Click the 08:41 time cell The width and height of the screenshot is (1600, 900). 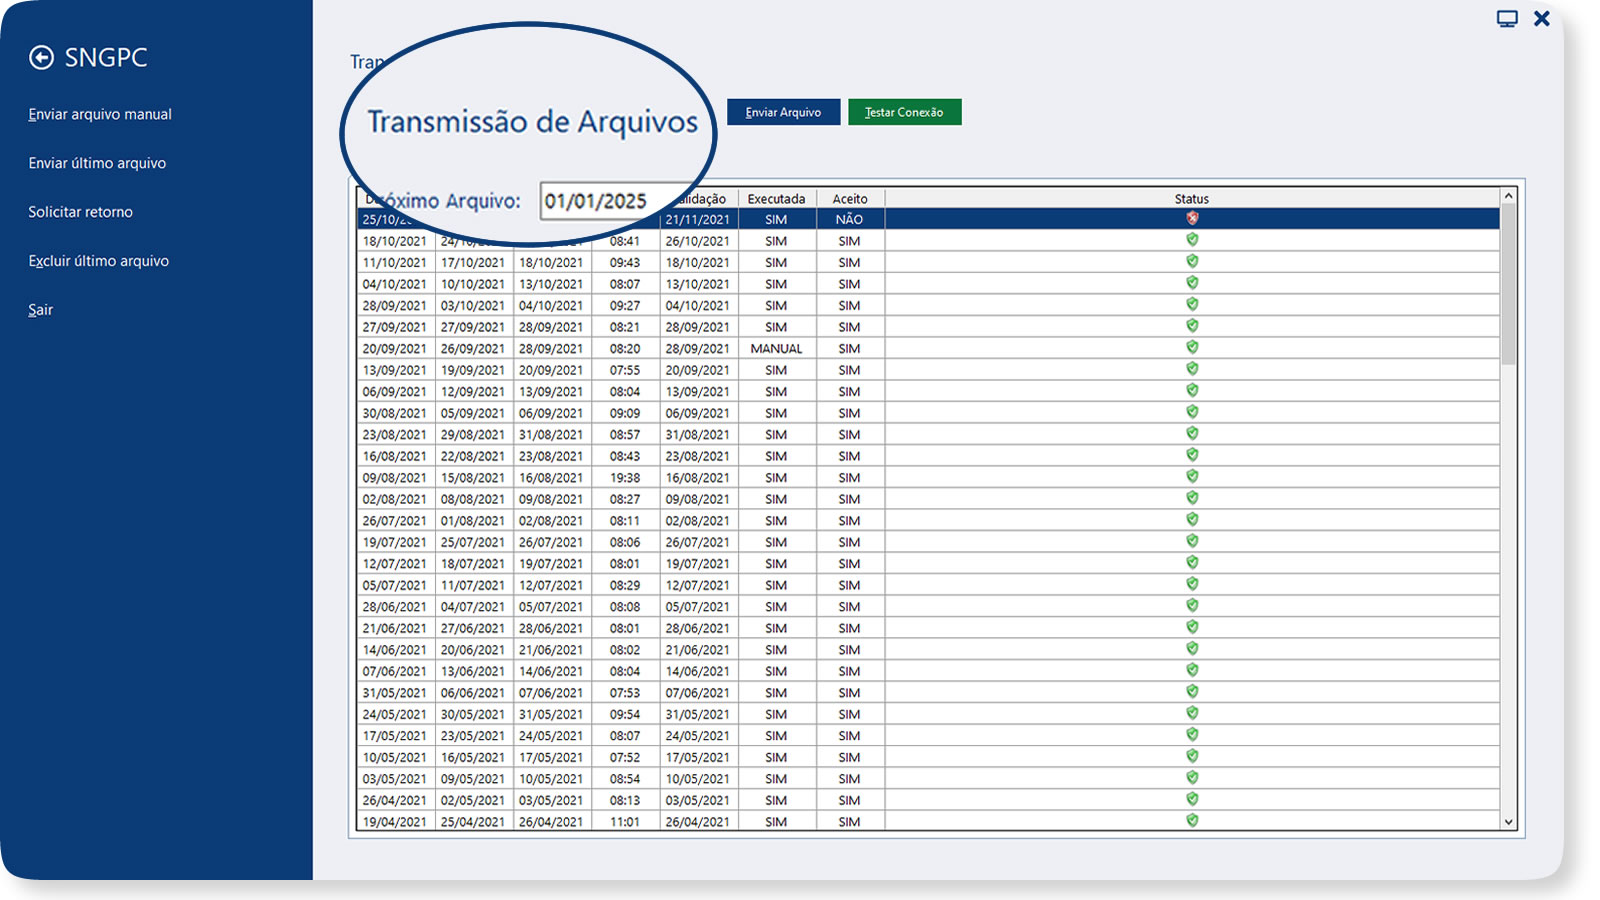click(x=625, y=241)
